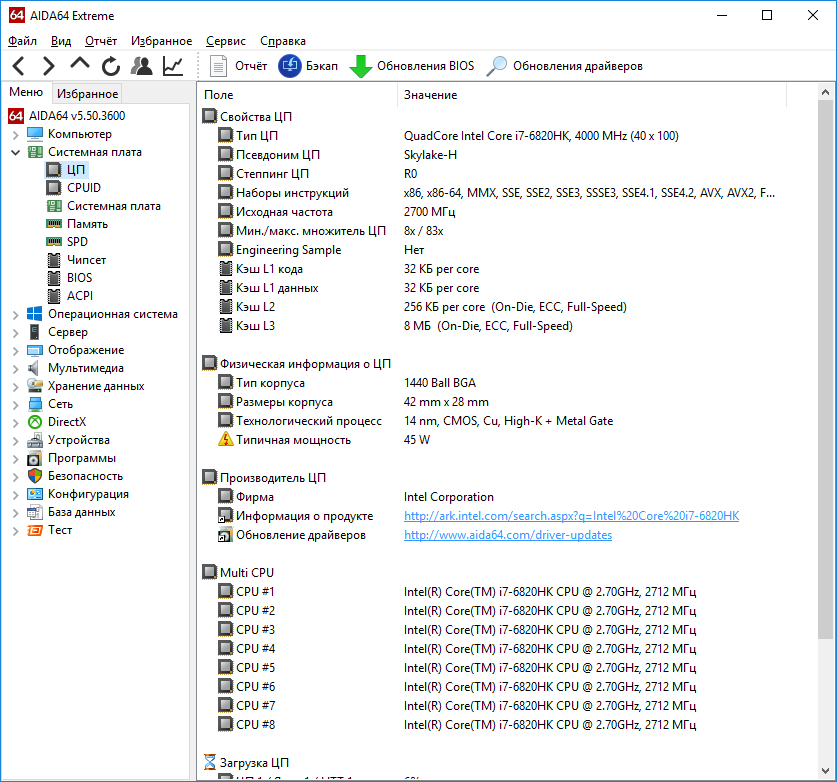The width and height of the screenshot is (837, 782).
Task: Click the Тест benchmark icon
Action: [x=35, y=530]
